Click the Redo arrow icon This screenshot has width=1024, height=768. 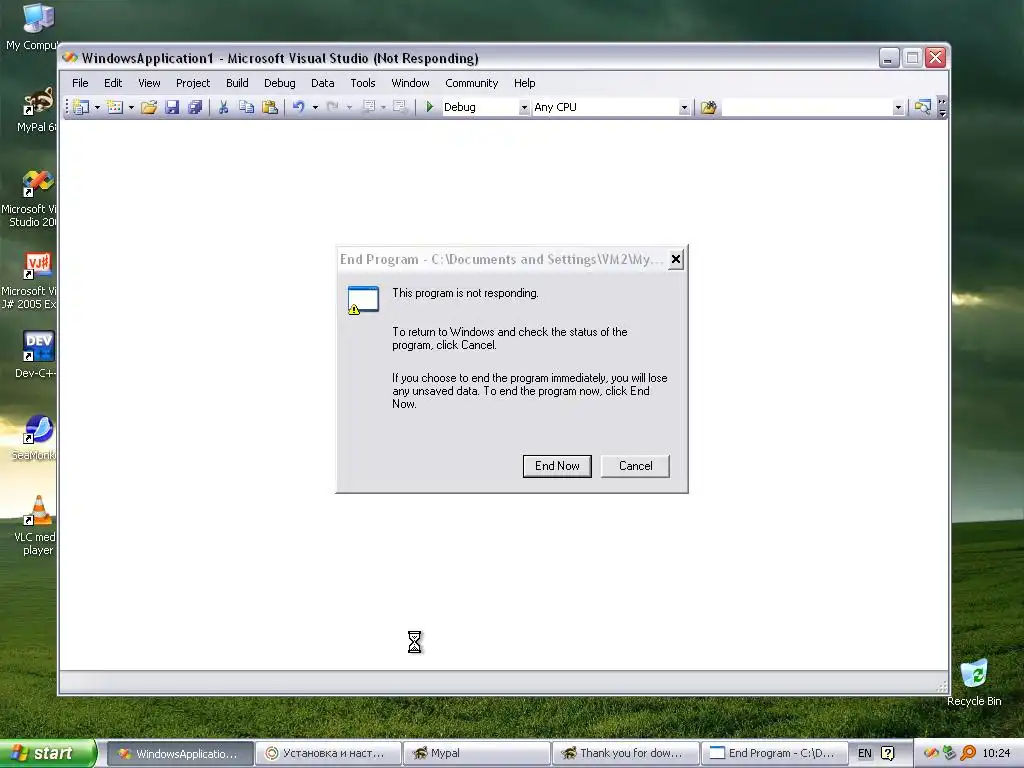click(x=332, y=107)
